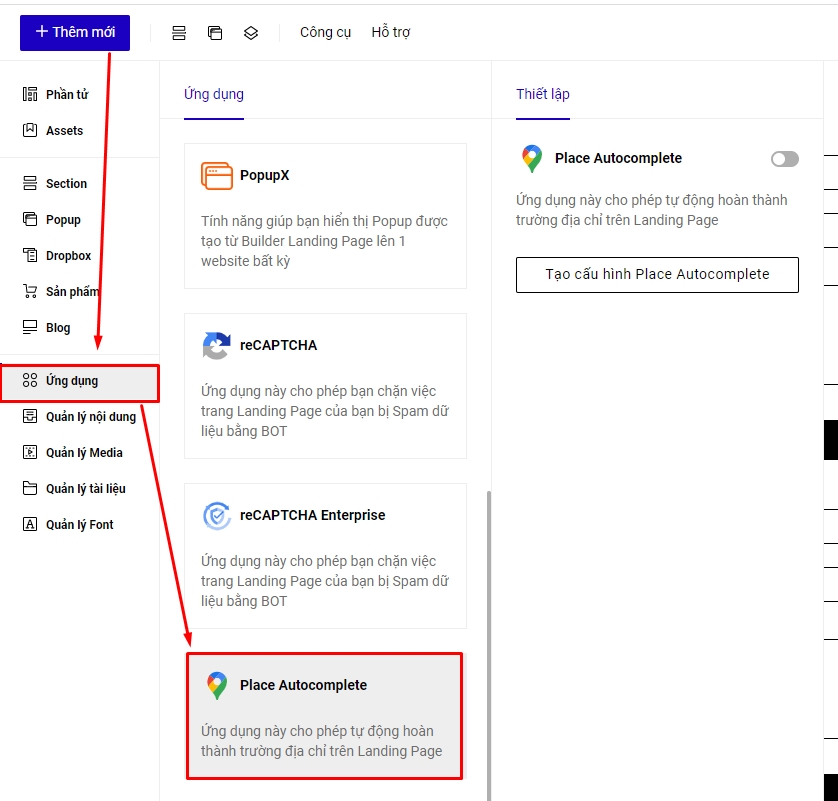Open Dropbox in the sidebar

(68, 256)
